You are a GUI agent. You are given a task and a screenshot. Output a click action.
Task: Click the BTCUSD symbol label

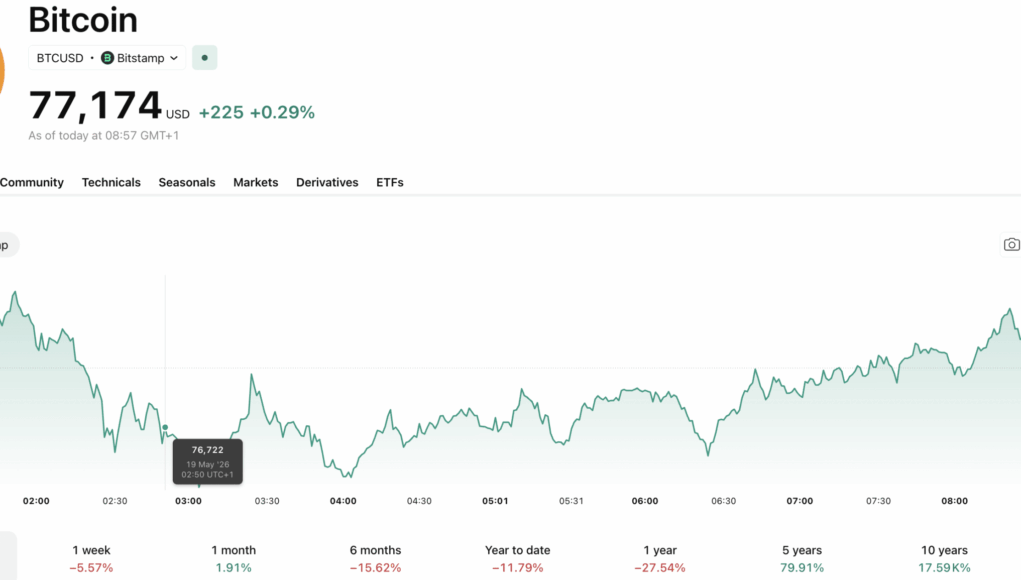tap(60, 58)
